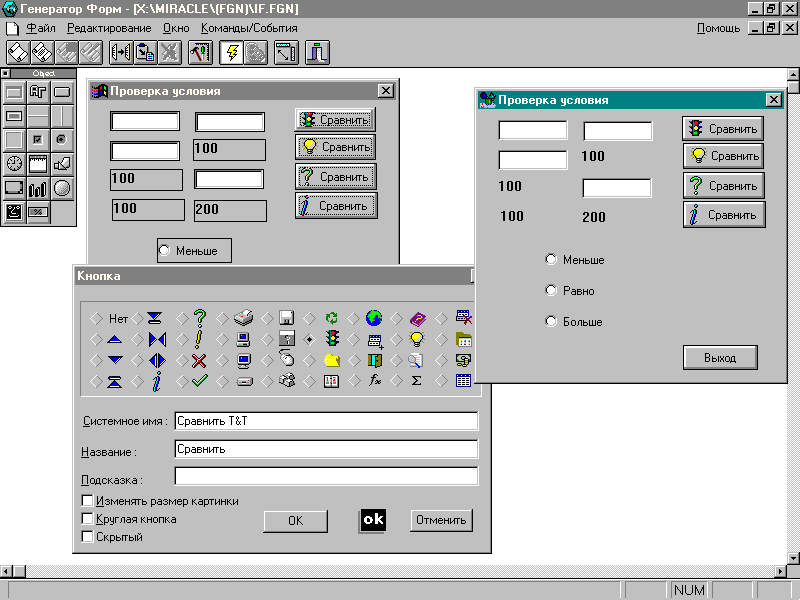Pick the green checkmark picture icon

click(199, 381)
